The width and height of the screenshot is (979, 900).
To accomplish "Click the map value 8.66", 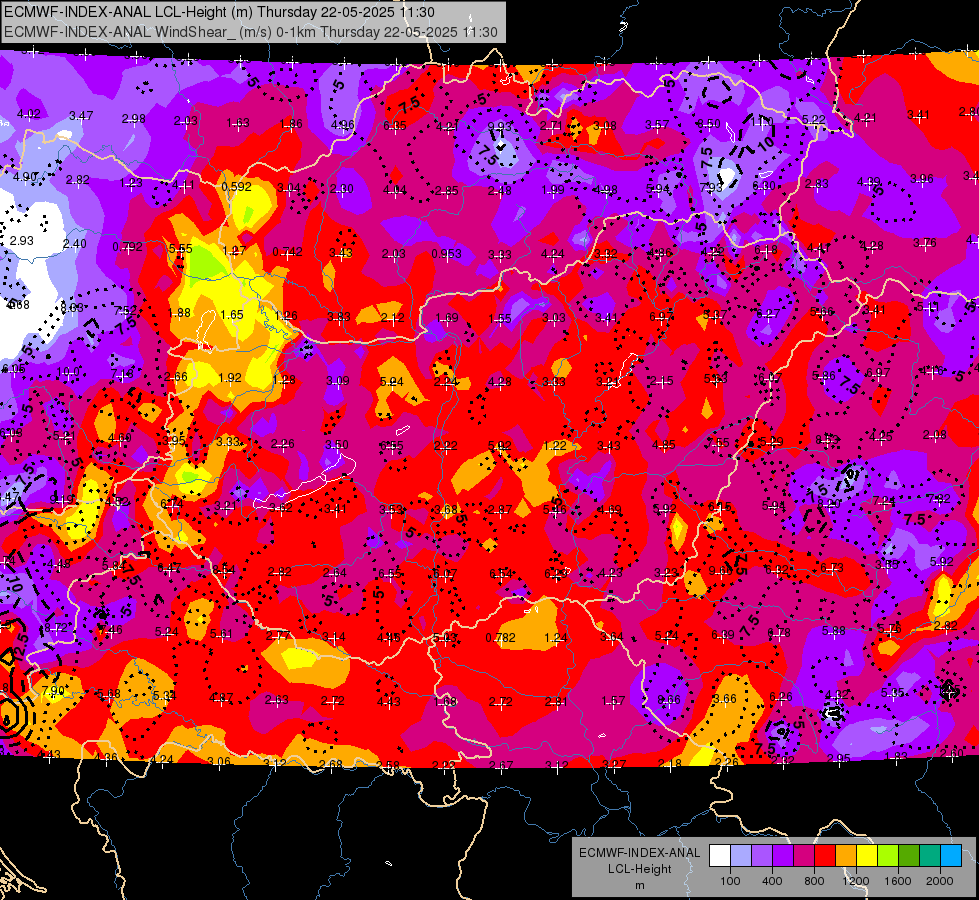I will 669,700.
